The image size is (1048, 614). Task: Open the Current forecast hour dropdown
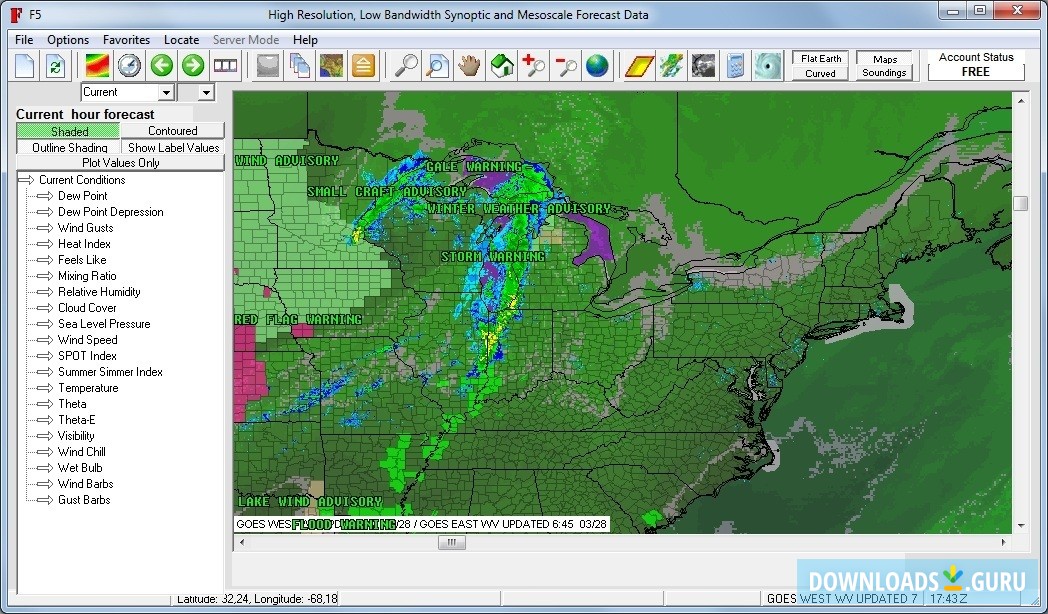(x=128, y=92)
